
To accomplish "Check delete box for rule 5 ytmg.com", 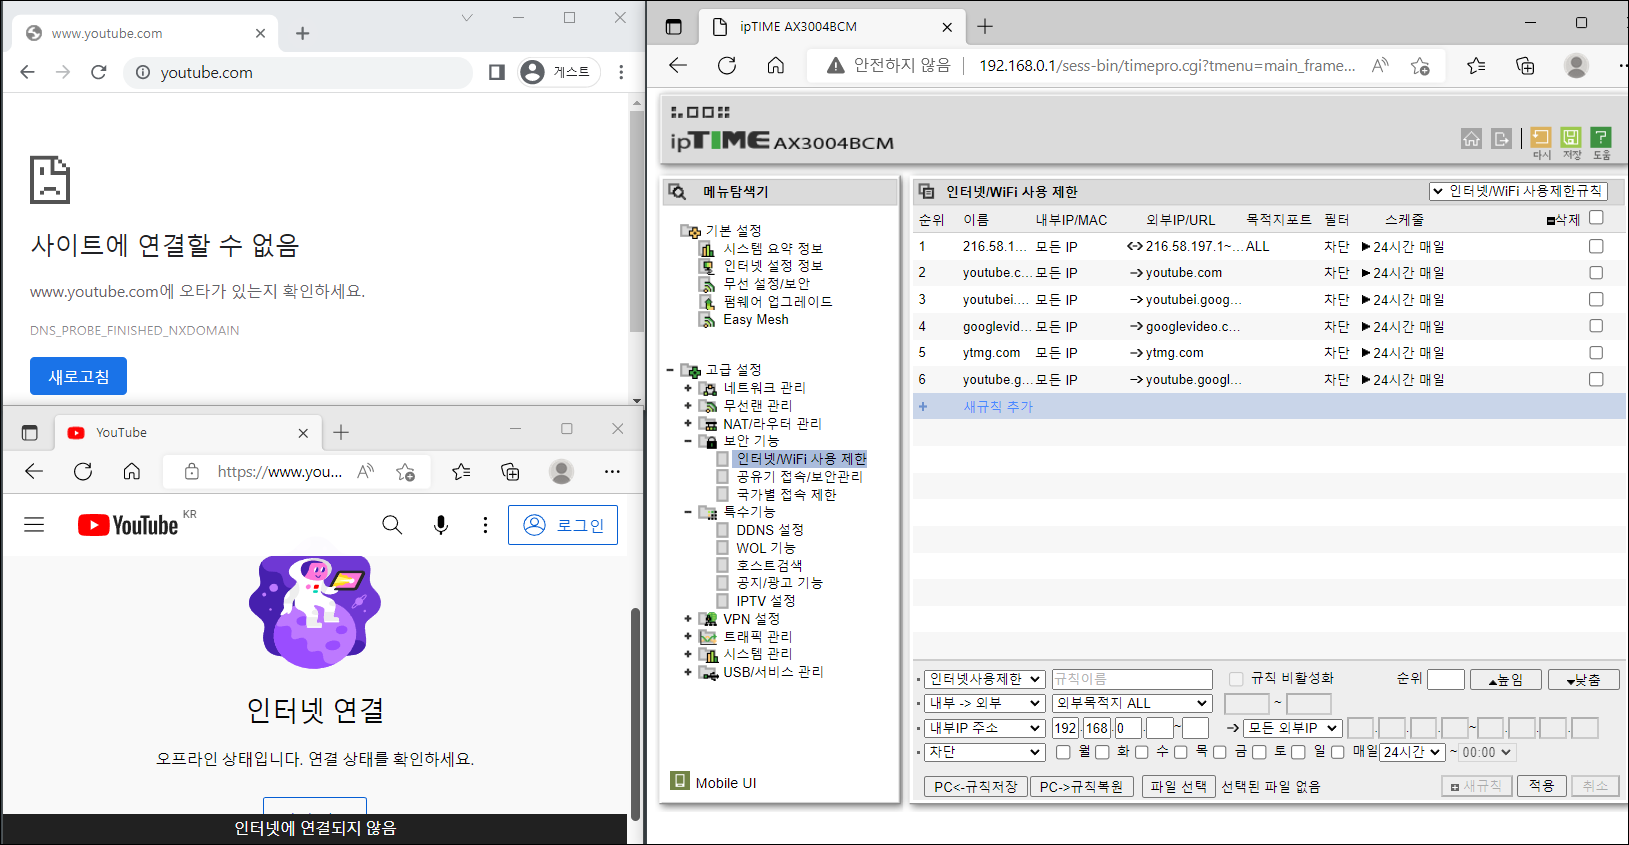I will click(x=1596, y=352).
